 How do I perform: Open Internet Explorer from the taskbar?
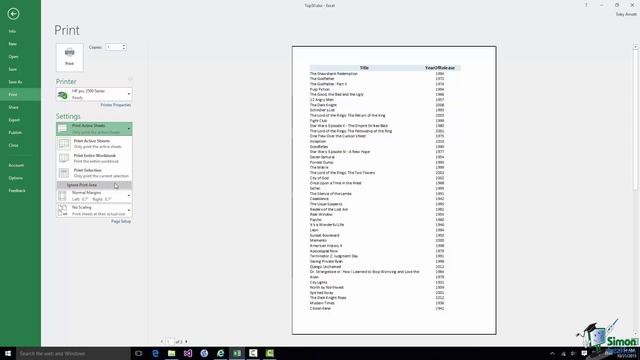click(220, 353)
